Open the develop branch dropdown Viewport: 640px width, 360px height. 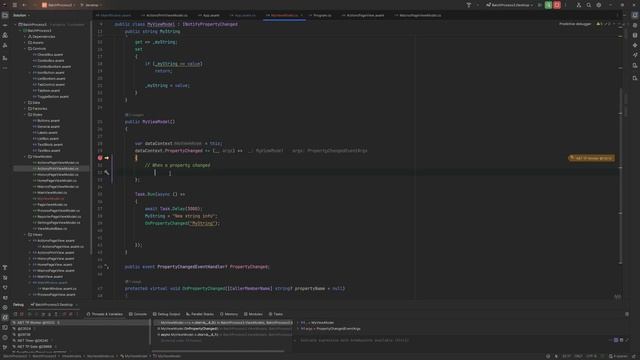[x=91, y=5]
